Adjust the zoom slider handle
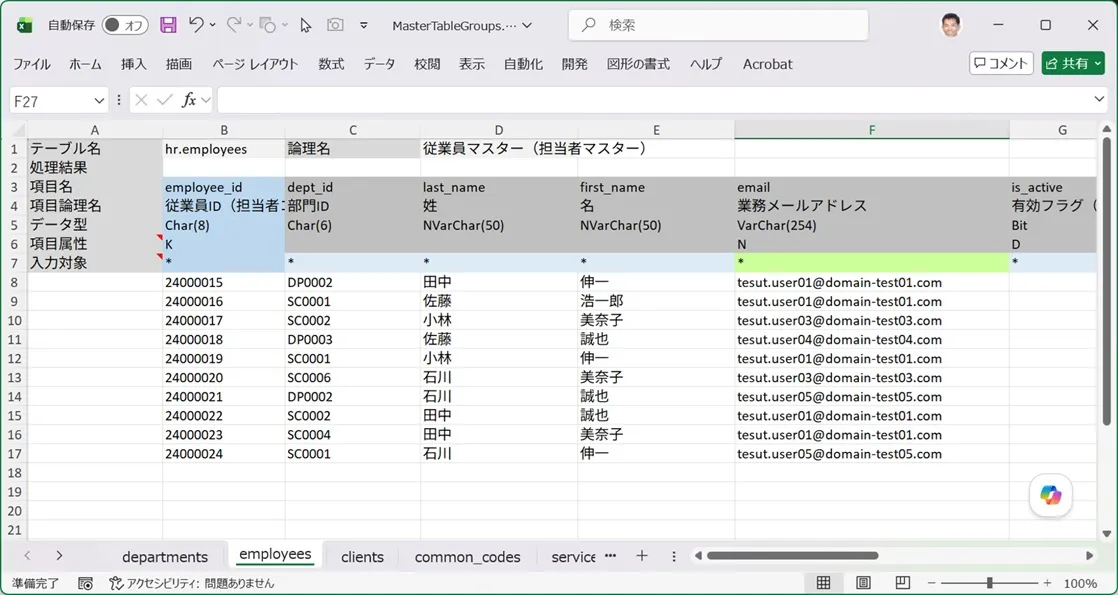 tap(990, 584)
